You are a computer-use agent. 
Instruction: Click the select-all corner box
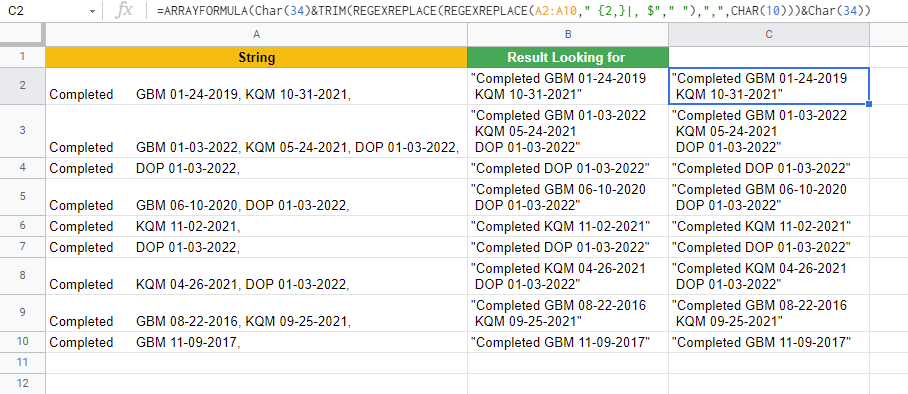23,35
